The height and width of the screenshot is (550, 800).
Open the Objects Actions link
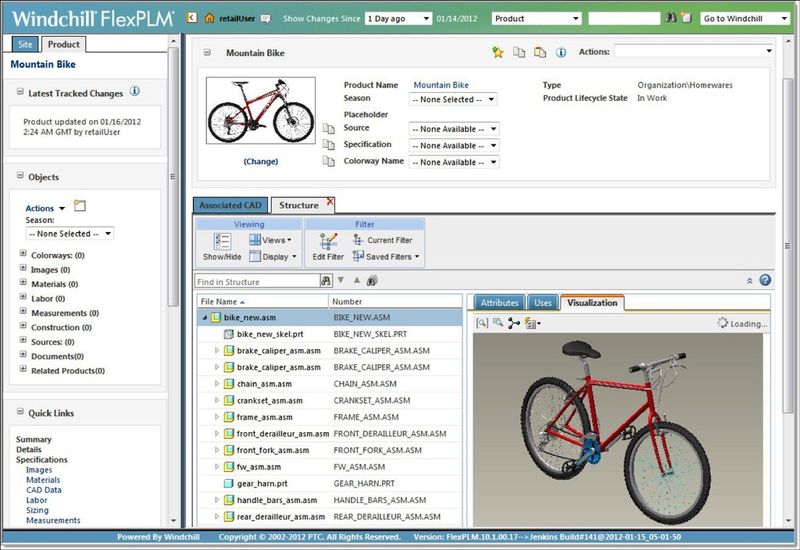coord(40,208)
